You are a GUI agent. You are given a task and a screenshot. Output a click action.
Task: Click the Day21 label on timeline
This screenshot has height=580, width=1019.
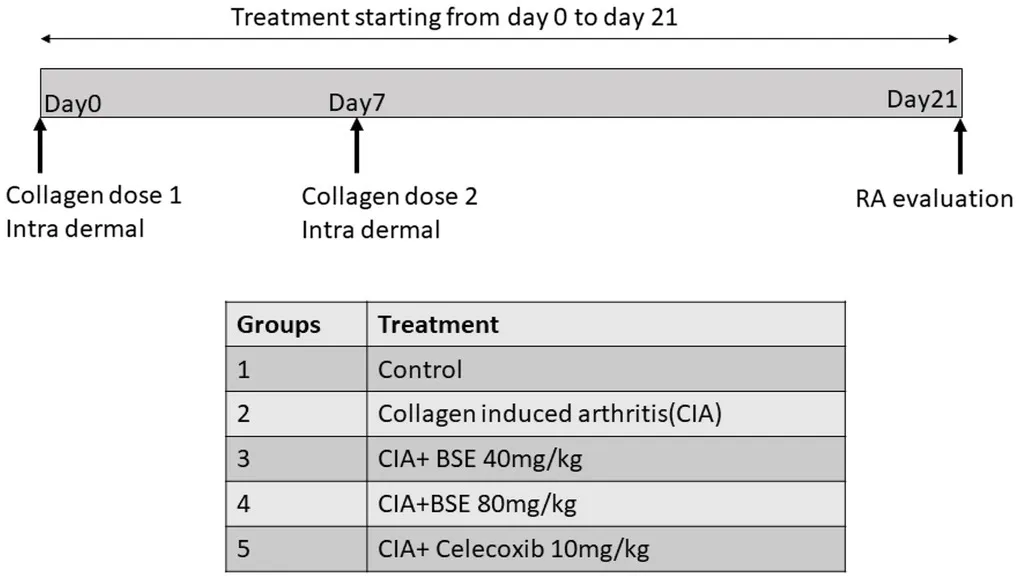click(922, 99)
